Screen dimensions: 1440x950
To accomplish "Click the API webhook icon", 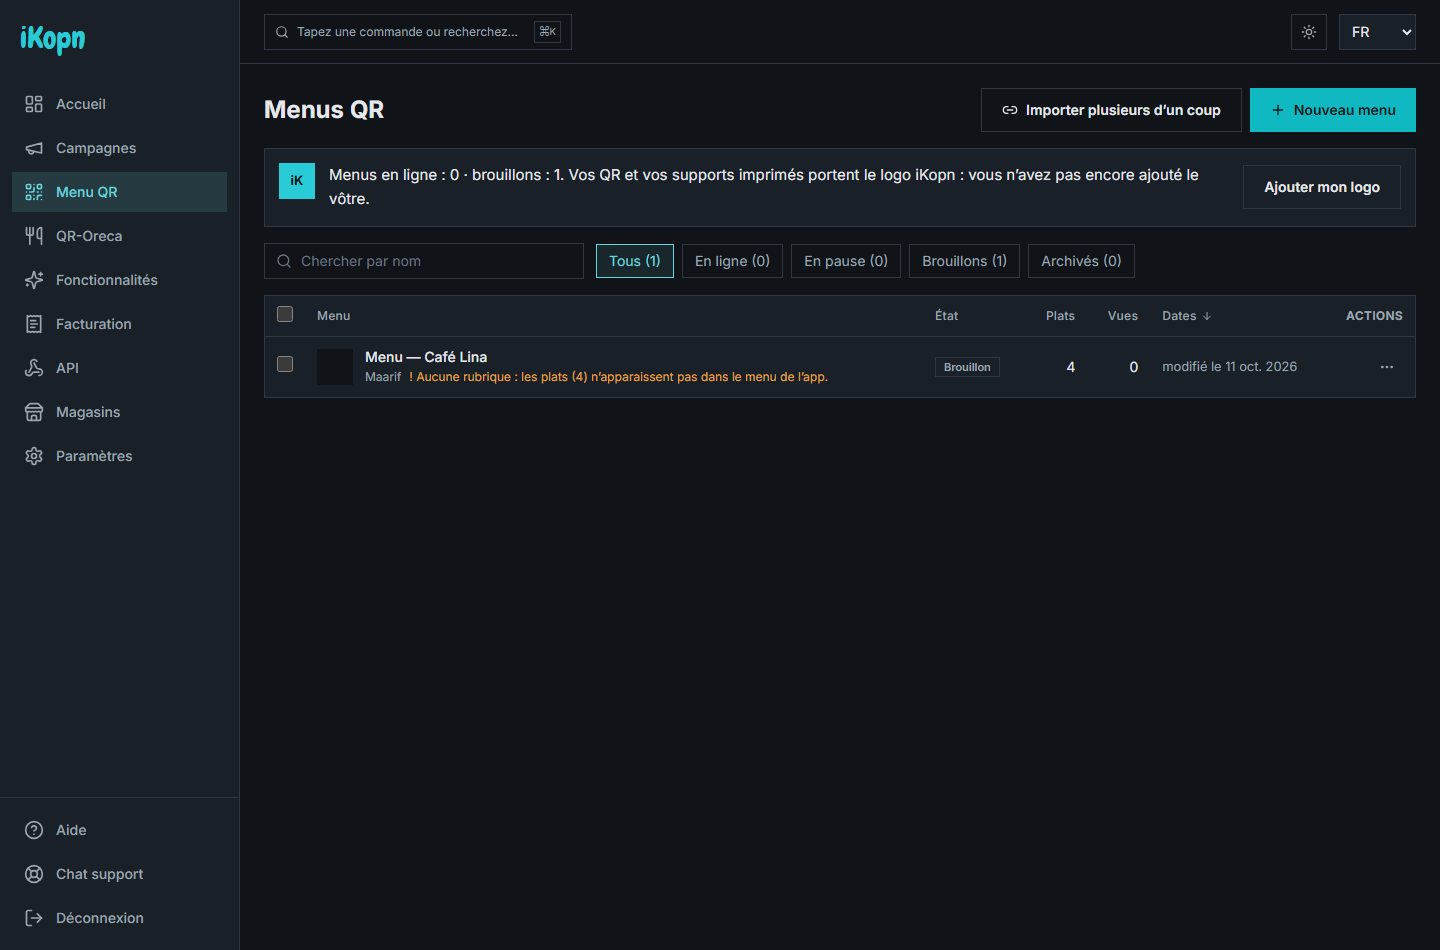I will click(34, 368).
